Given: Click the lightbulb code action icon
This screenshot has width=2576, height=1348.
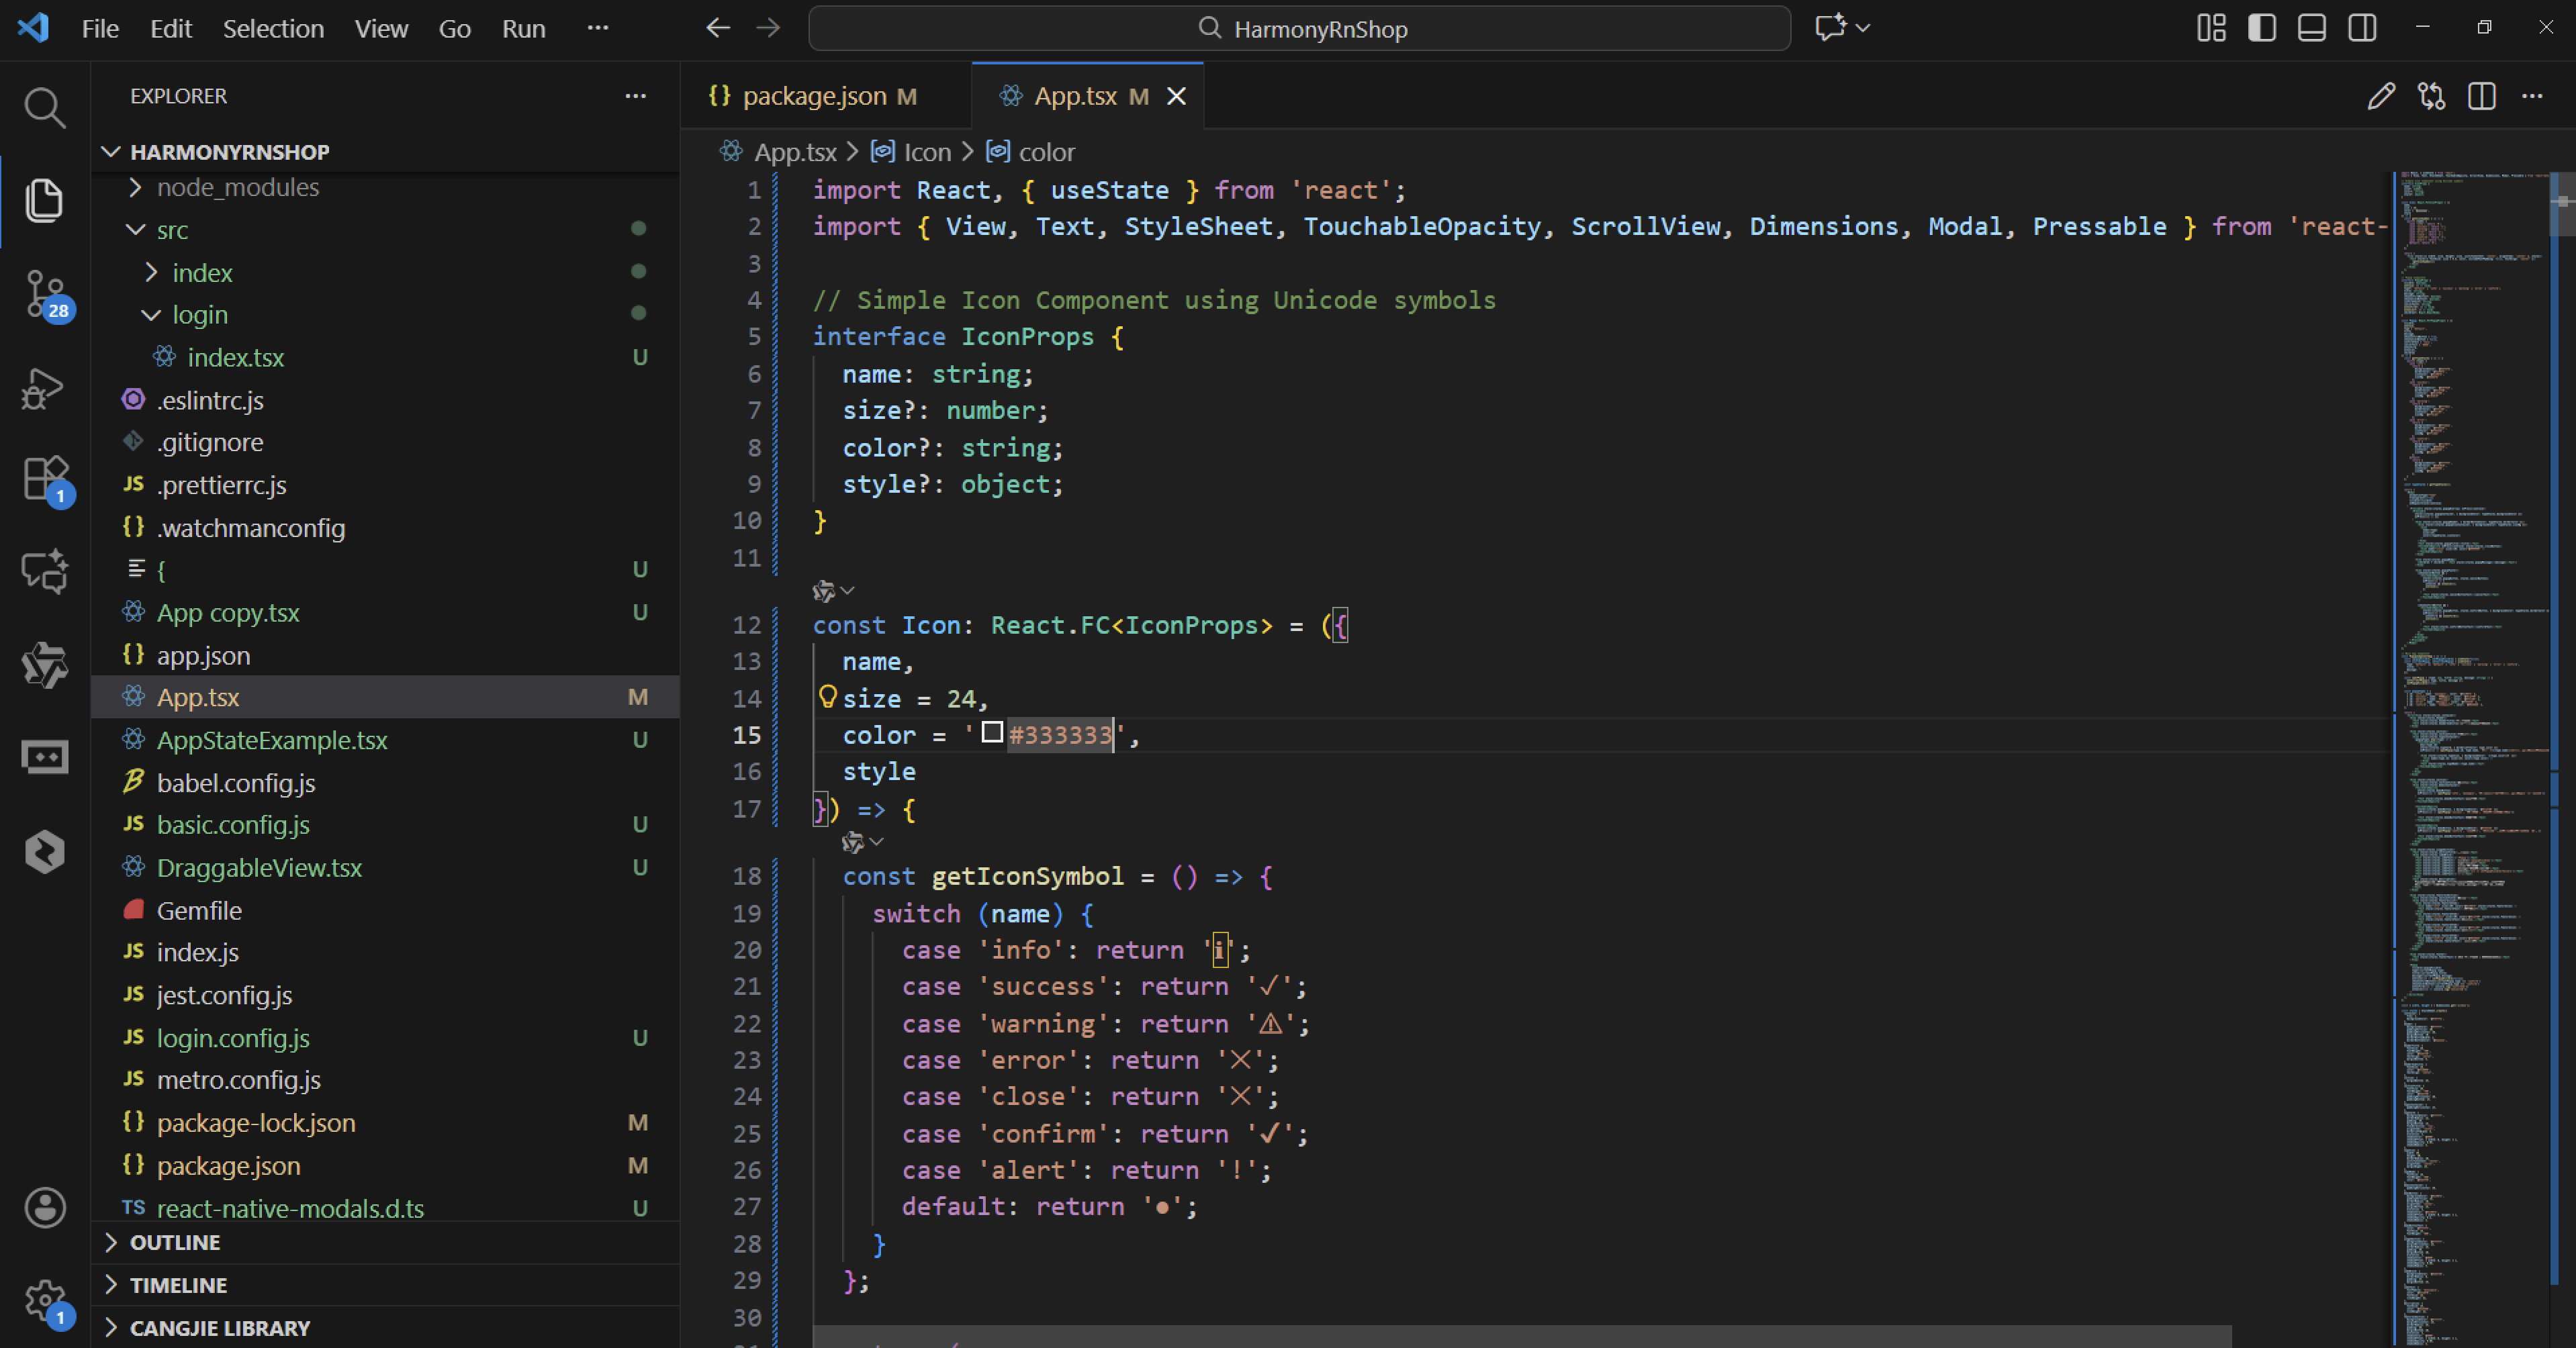Looking at the screenshot, I should (x=827, y=696).
